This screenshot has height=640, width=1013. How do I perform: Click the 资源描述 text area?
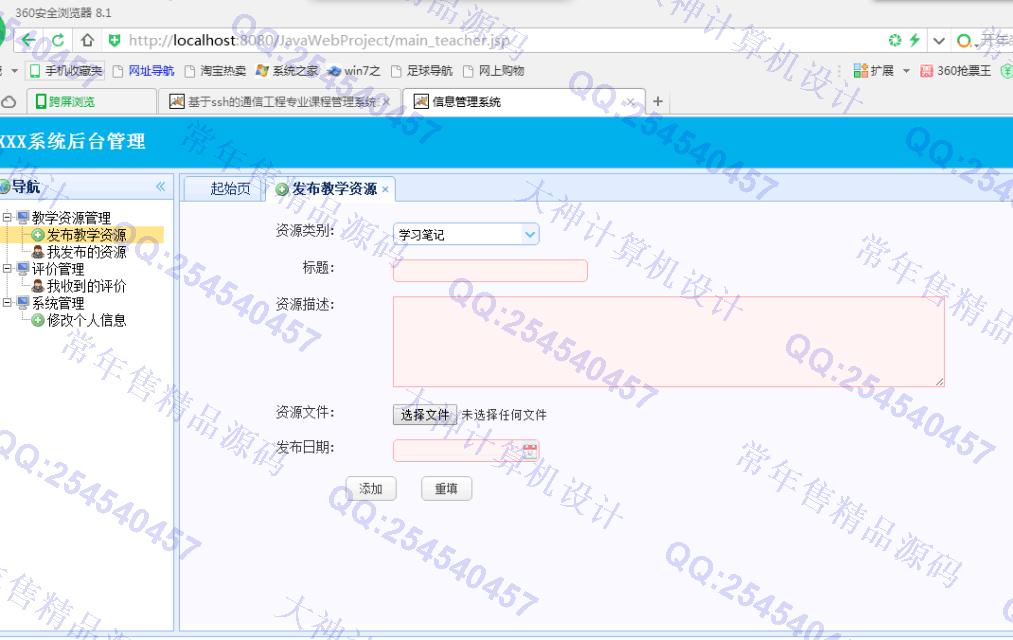[x=669, y=342]
